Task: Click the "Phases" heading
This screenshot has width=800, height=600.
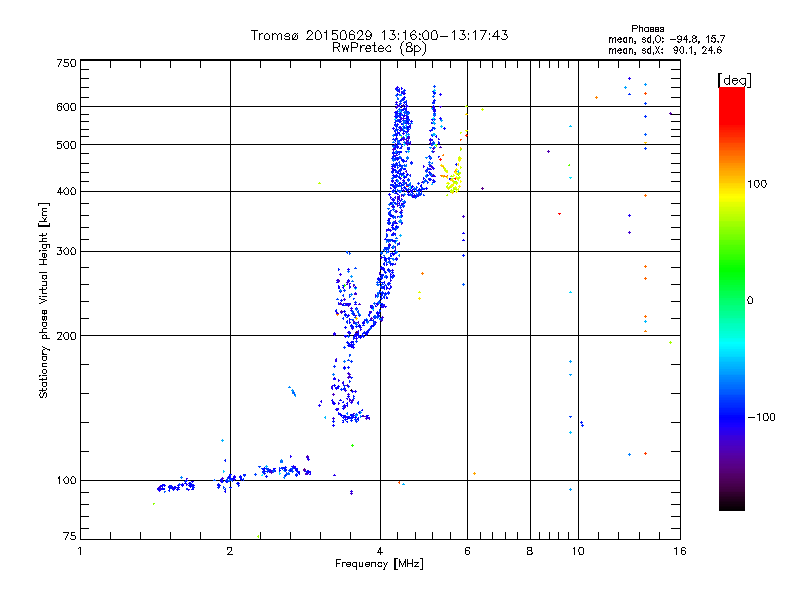Action: pyautogui.click(x=647, y=29)
